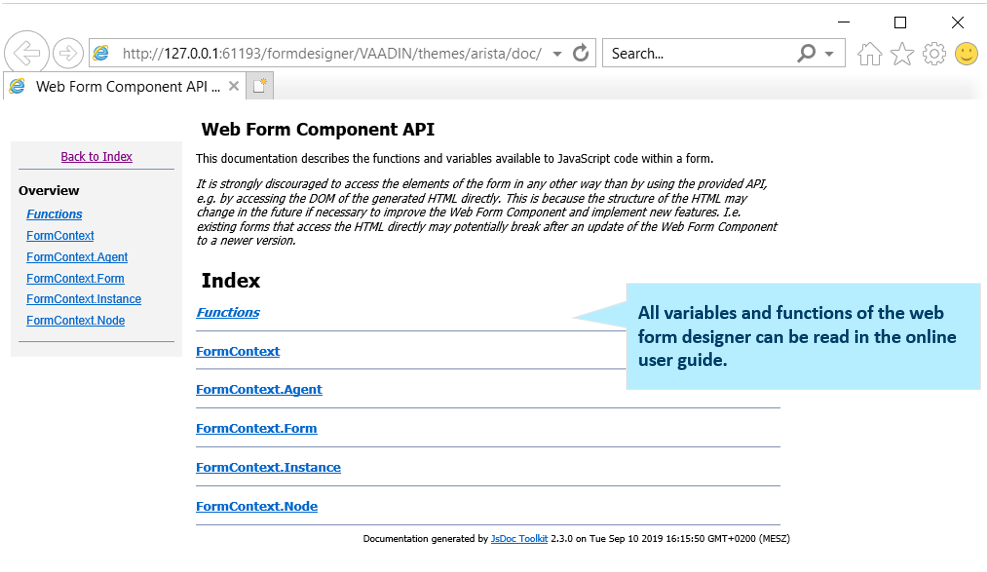The height and width of the screenshot is (572, 987).
Task: Follow the Back to Index link
Action: pos(96,157)
